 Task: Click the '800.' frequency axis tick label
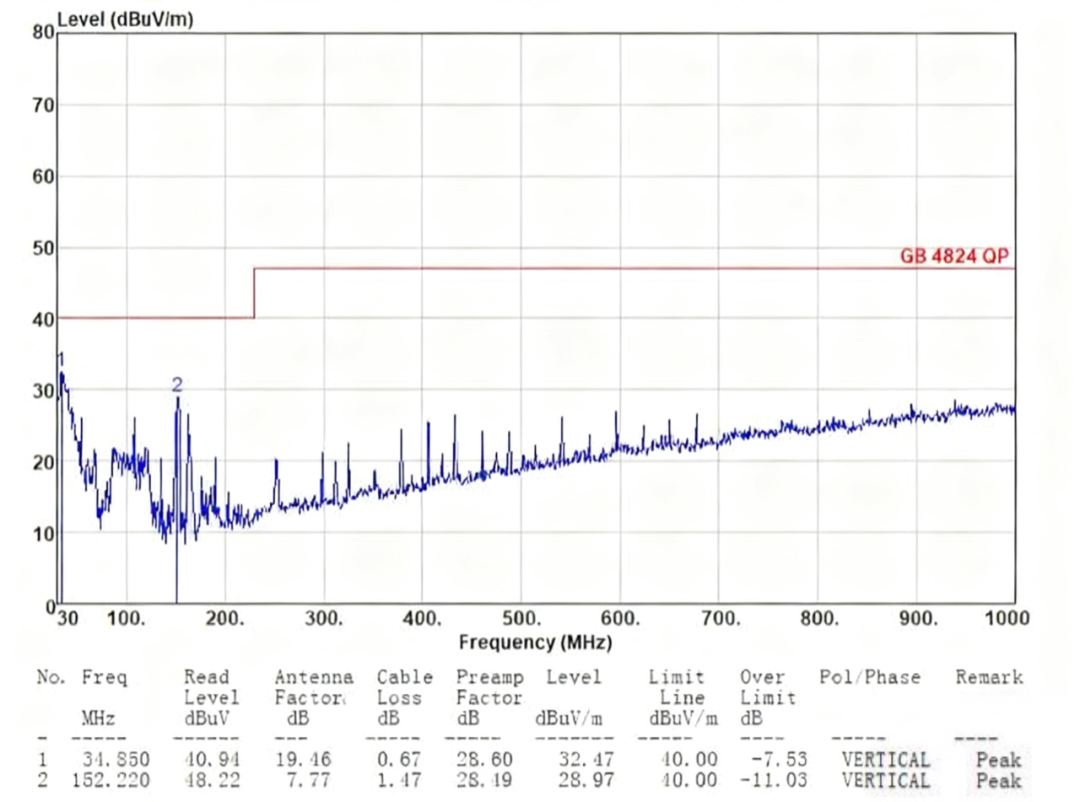pos(819,617)
